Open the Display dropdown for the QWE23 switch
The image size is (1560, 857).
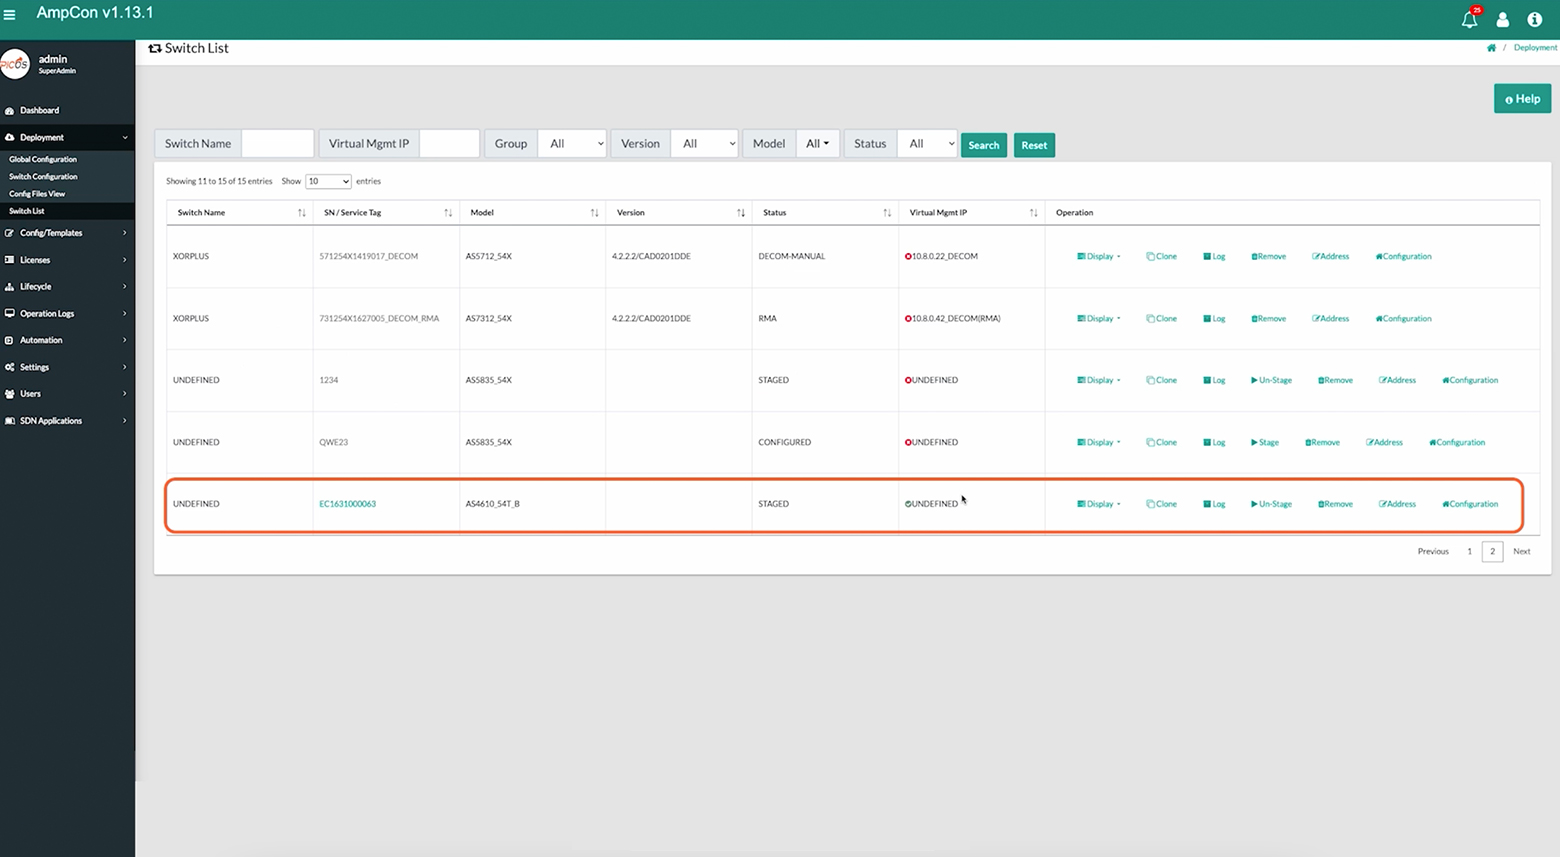pos(1098,442)
